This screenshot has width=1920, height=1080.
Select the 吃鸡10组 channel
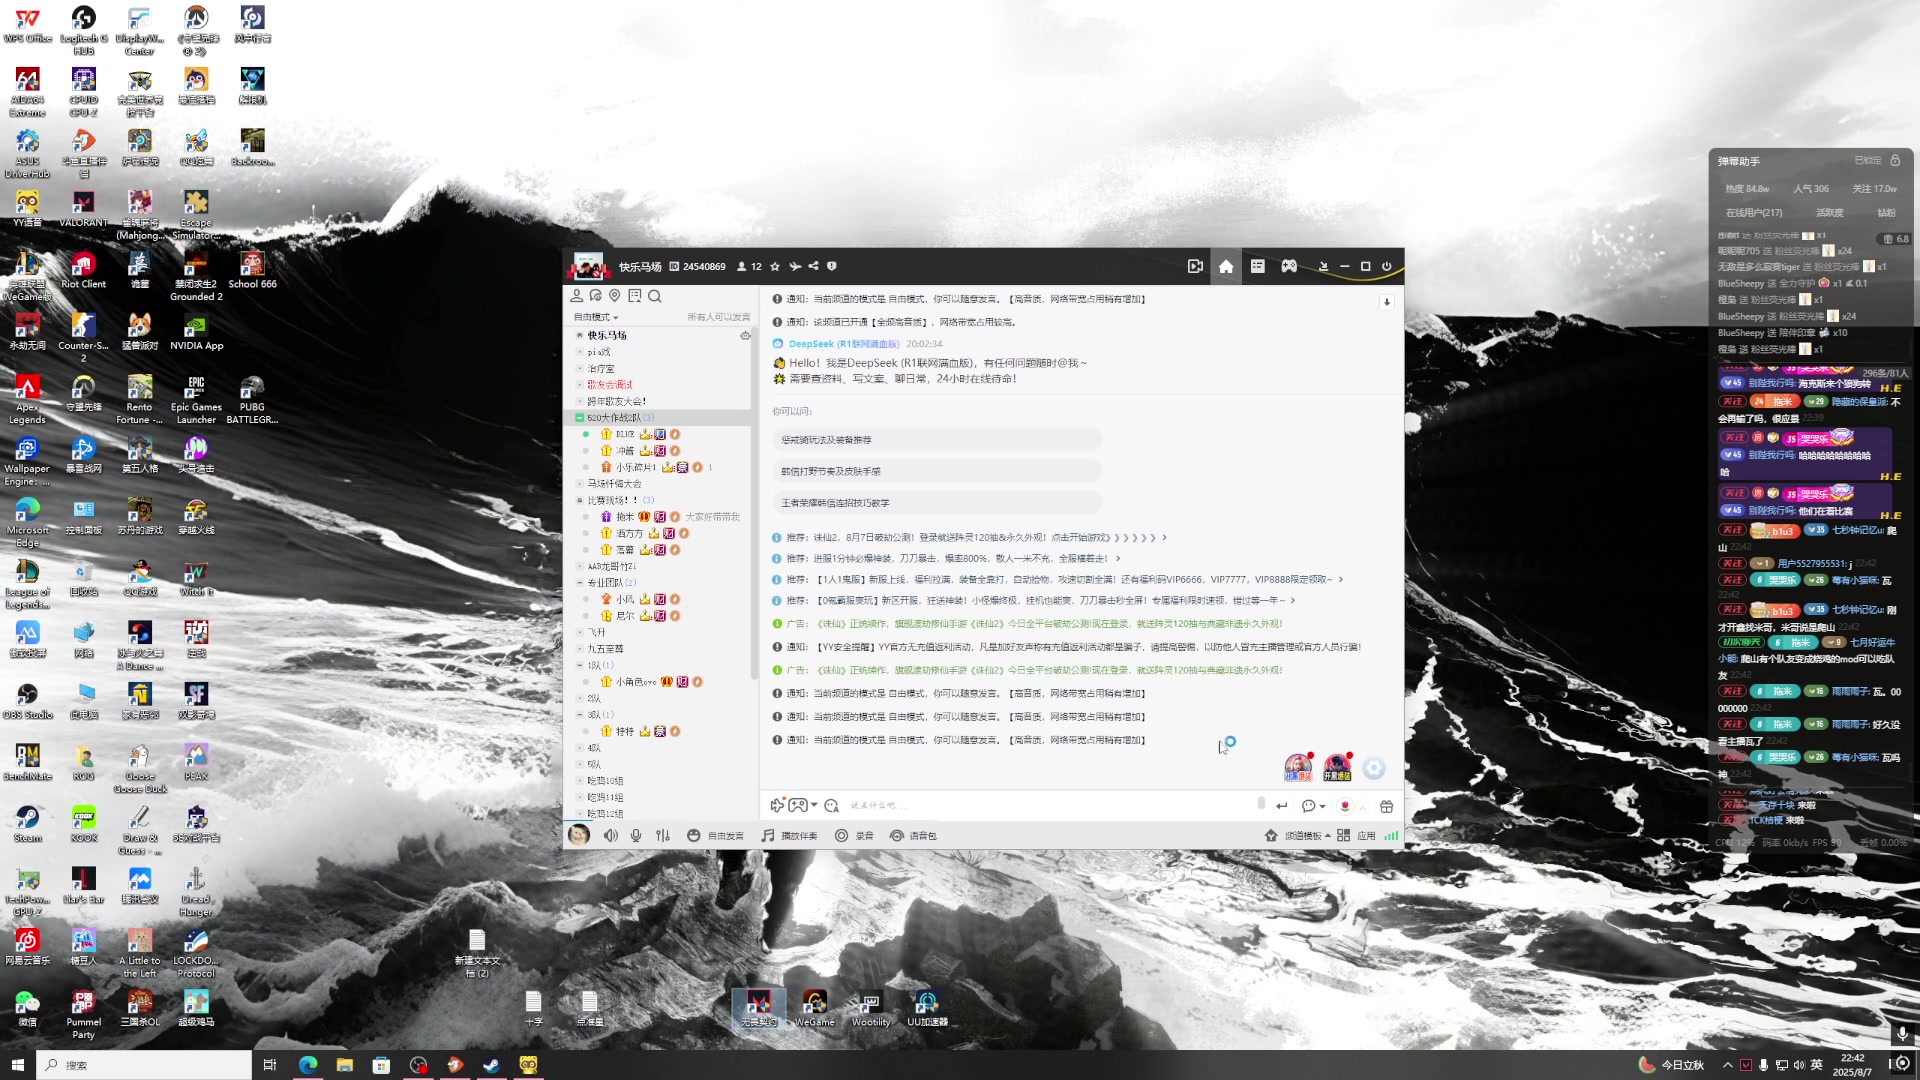click(605, 781)
